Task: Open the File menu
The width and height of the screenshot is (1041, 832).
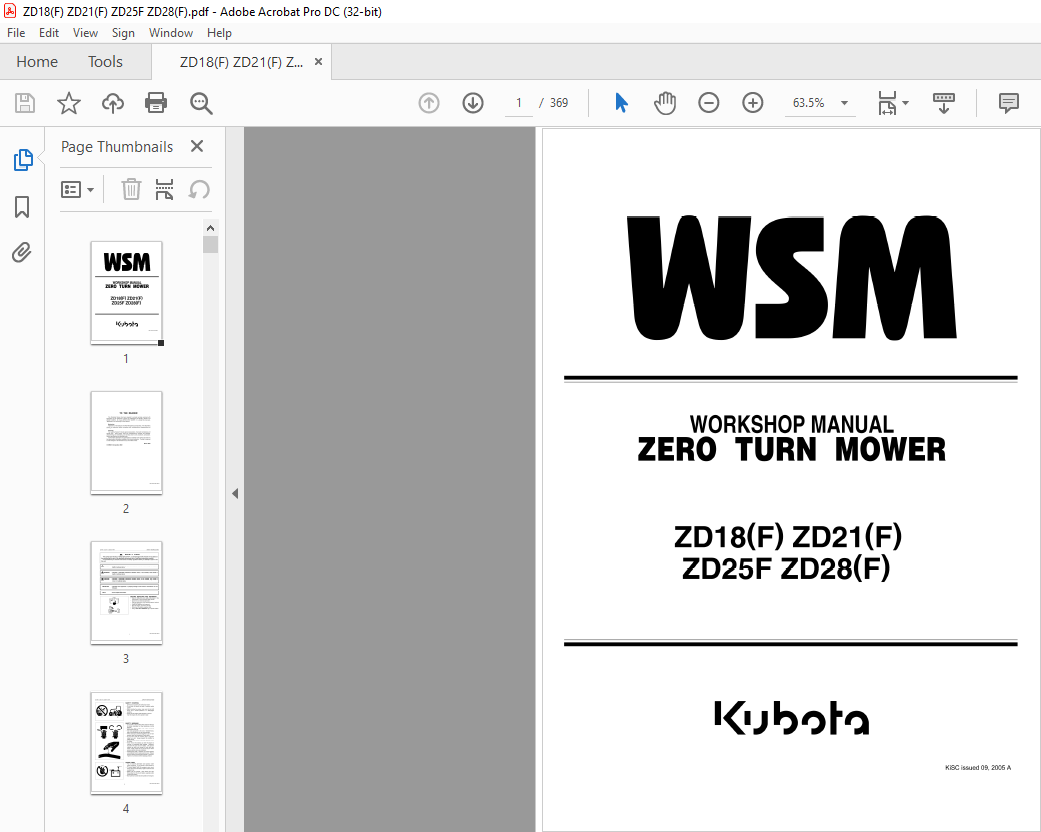Action: (16, 33)
